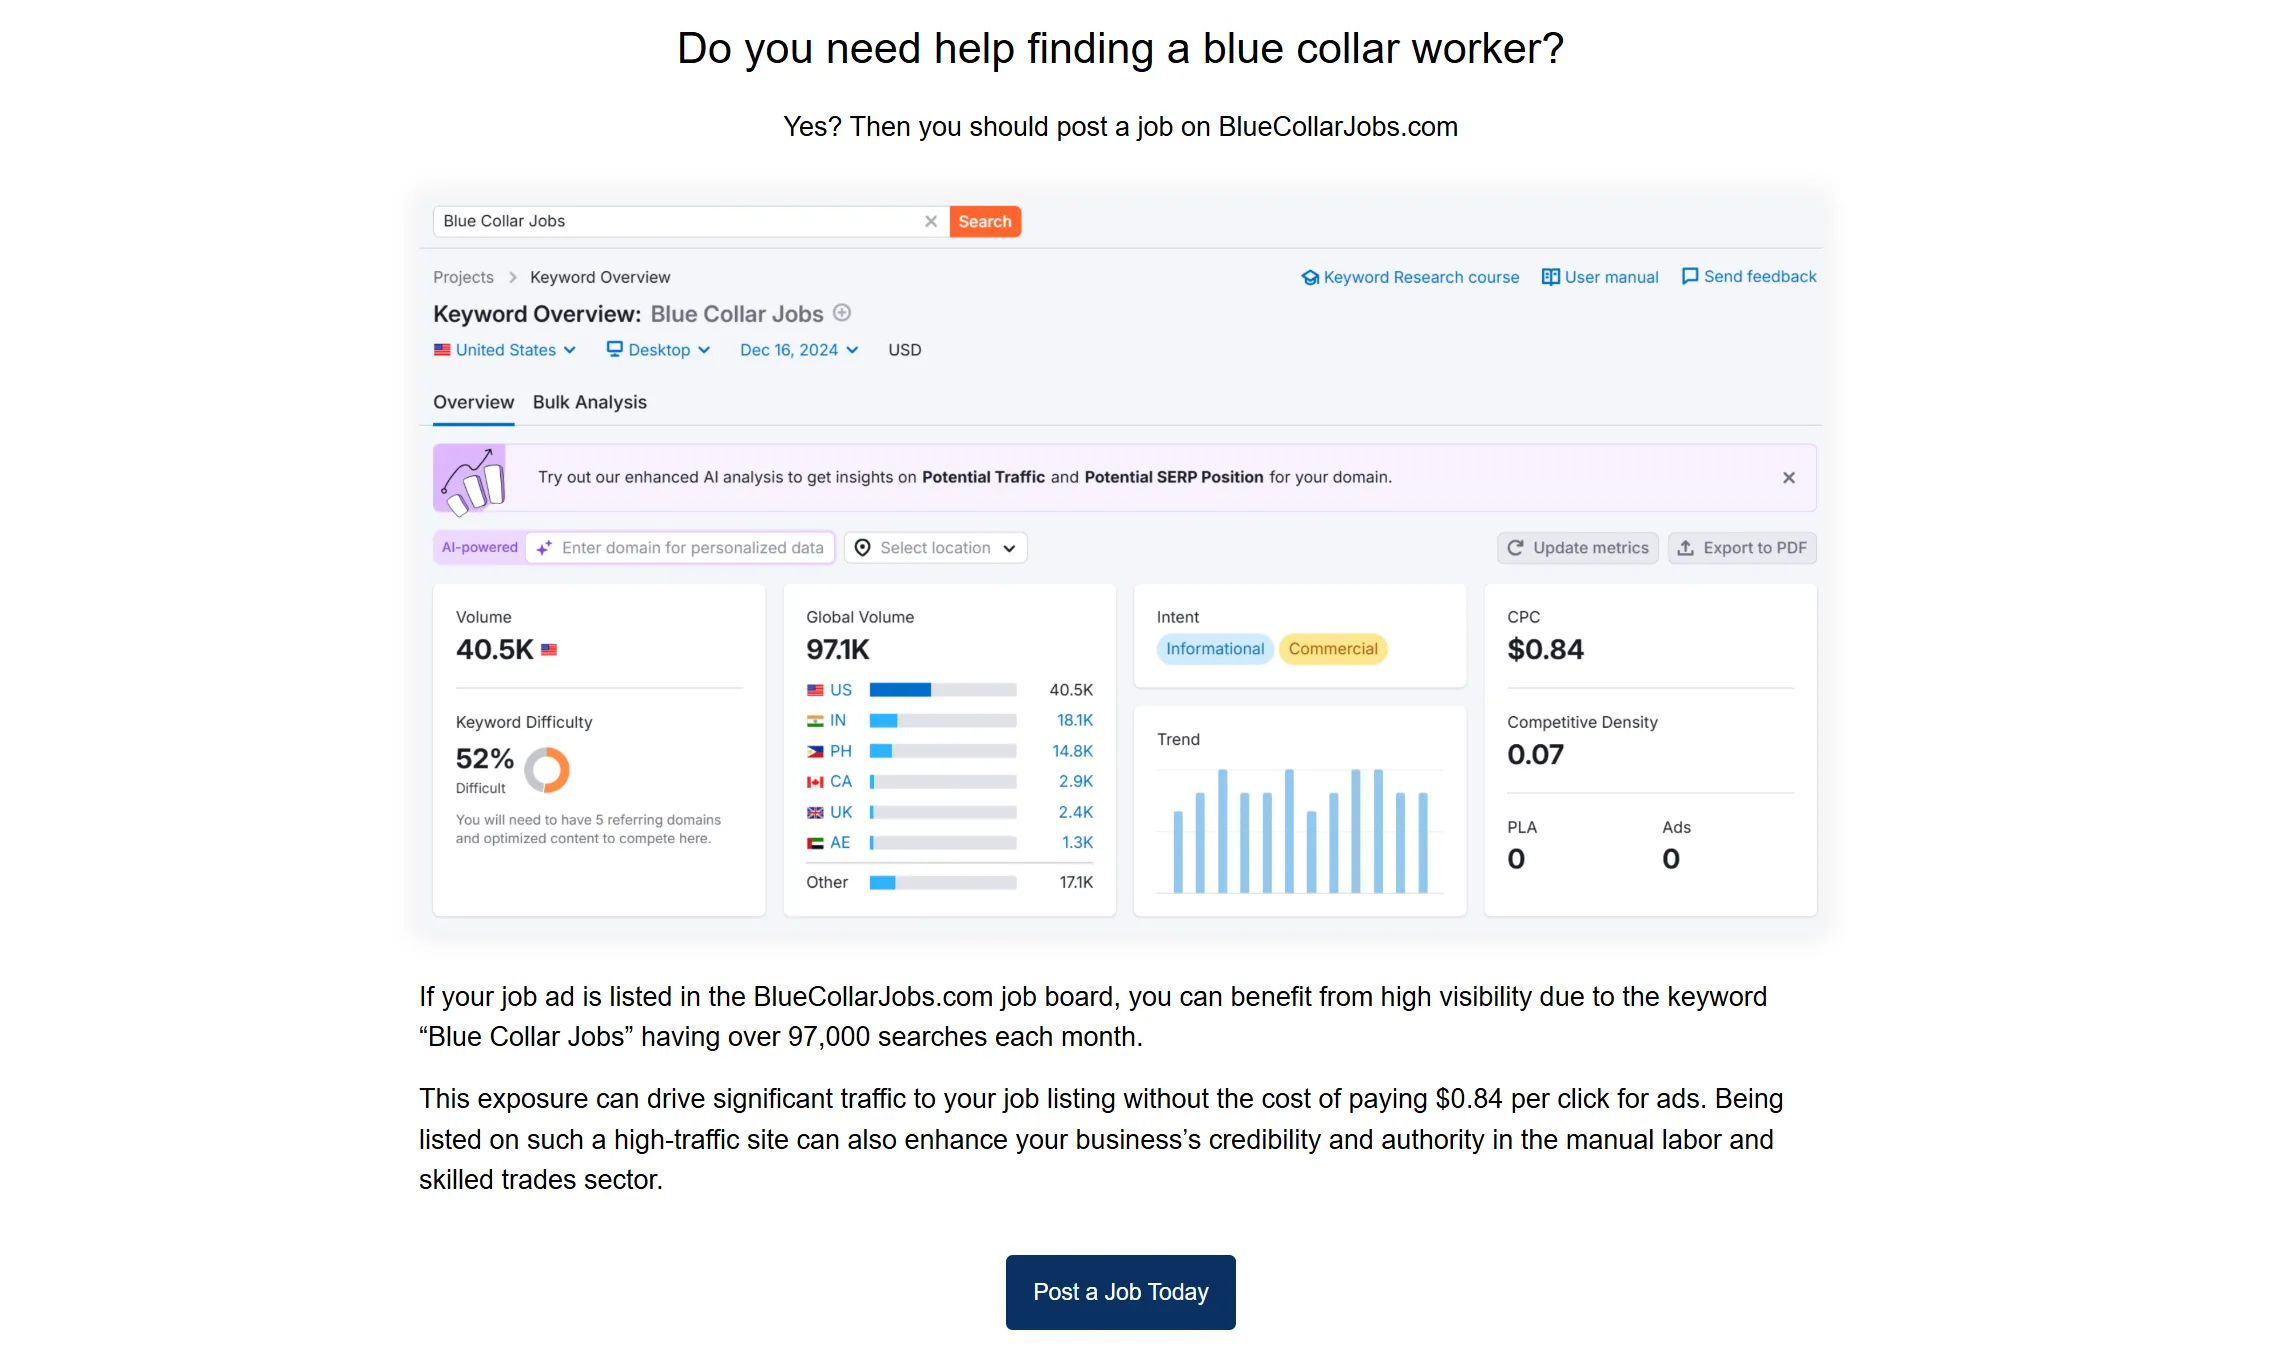Click the plus icon beside Blue Collar Jobs
This screenshot has width=2277, height=1369.
[x=842, y=313]
